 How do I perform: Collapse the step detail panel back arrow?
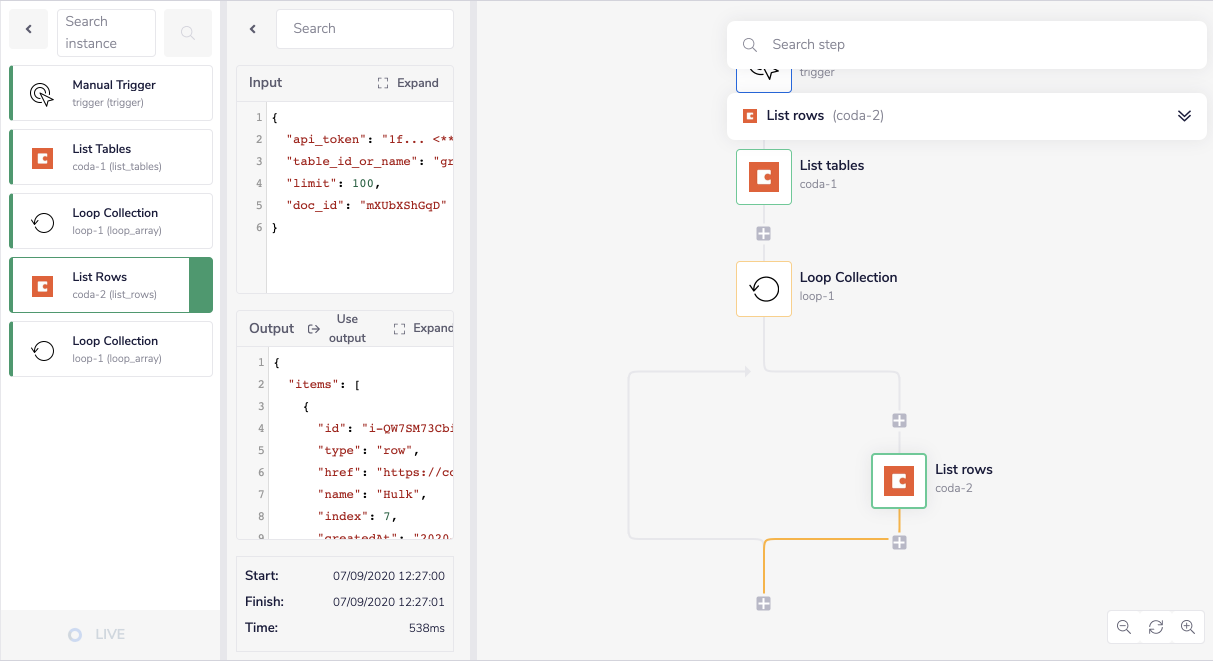click(x=253, y=29)
